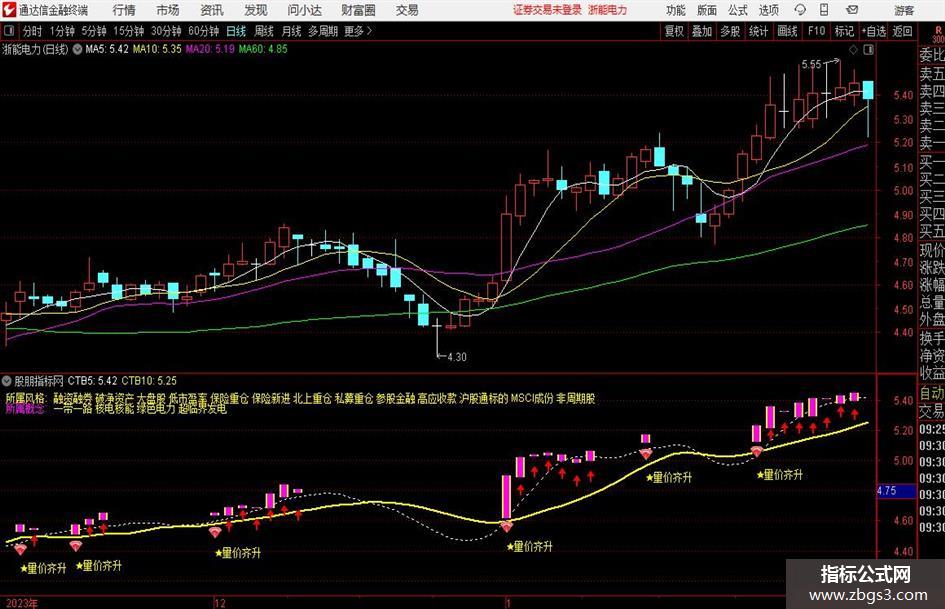Click the 浙能电力 stock name in title bar
945x609 pixels.
(608, 10)
